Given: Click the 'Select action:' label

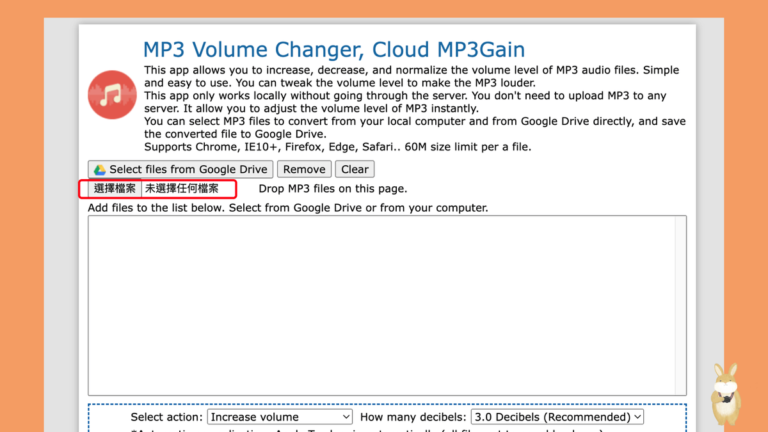Looking at the screenshot, I should click(167, 417).
